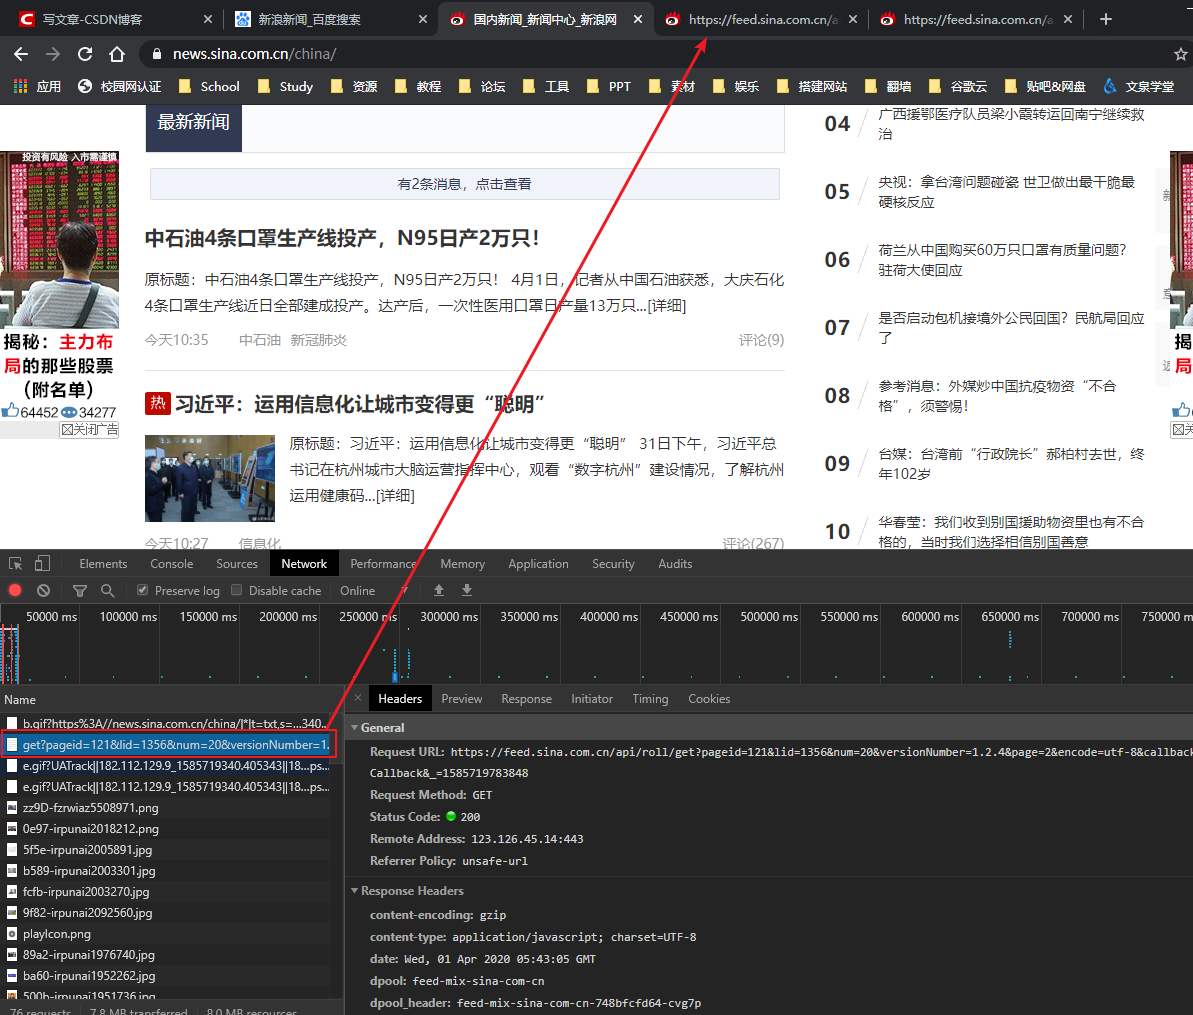Open the 文泉学堂 bookmark
Image resolution: width=1193 pixels, height=1015 pixels.
point(1139,86)
